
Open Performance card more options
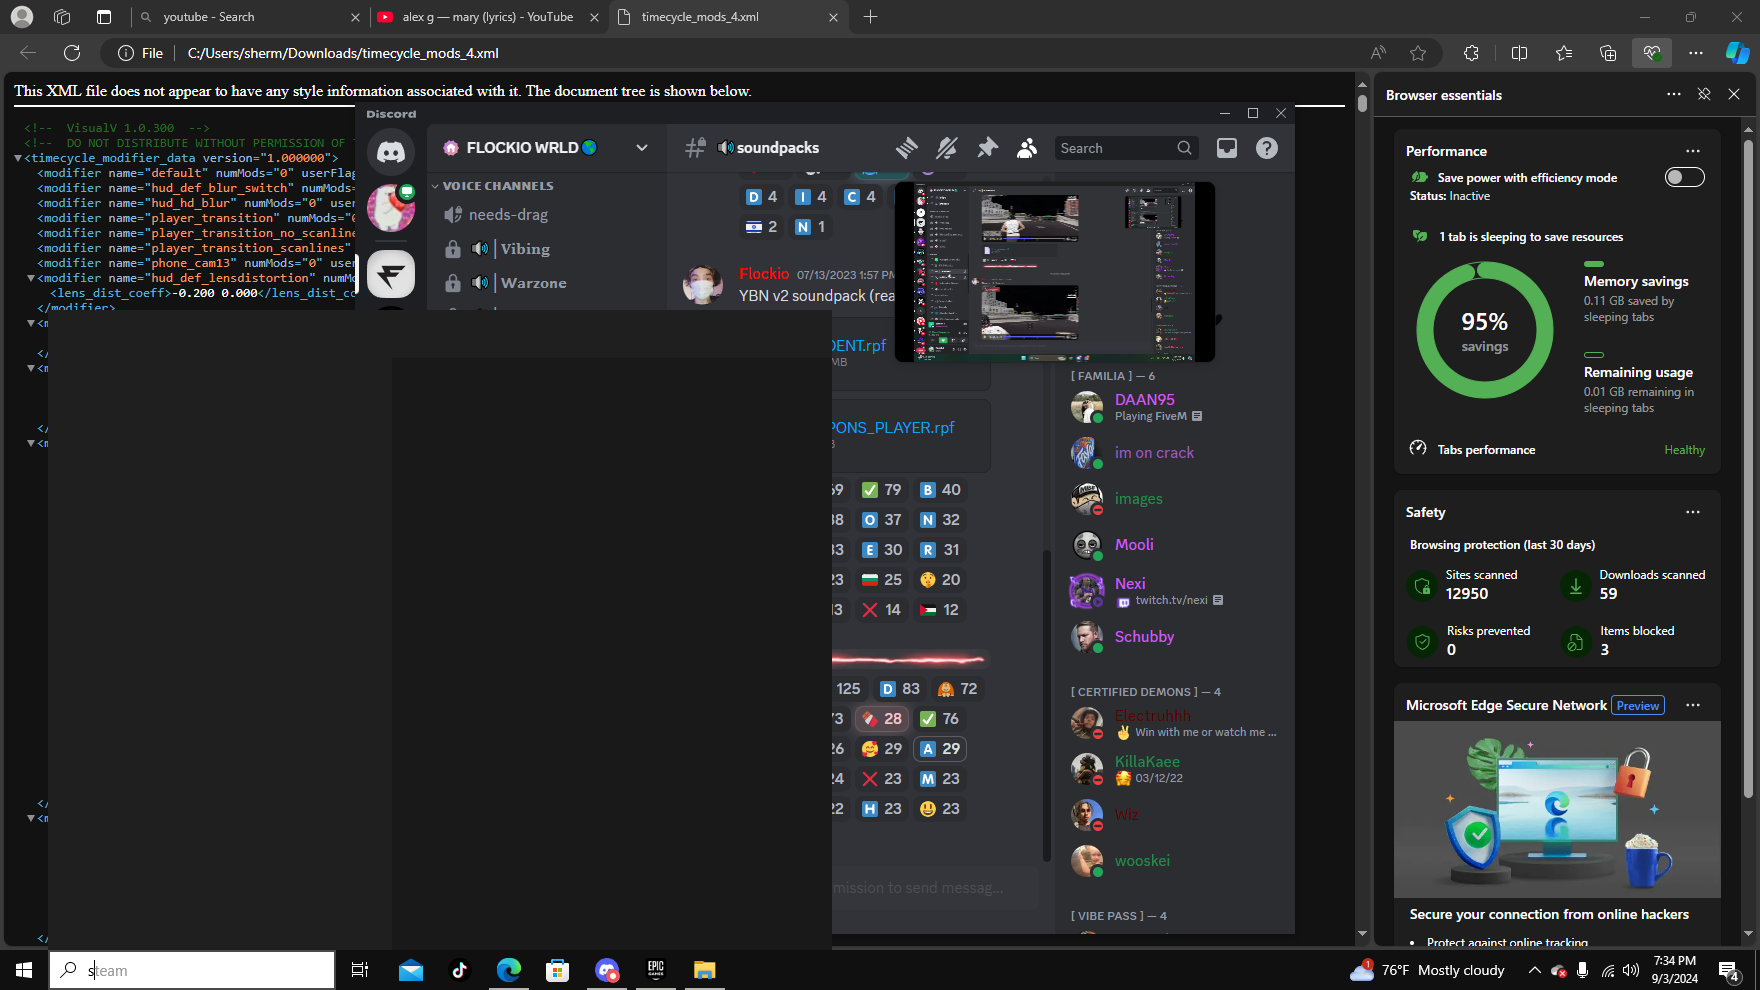tap(1693, 151)
